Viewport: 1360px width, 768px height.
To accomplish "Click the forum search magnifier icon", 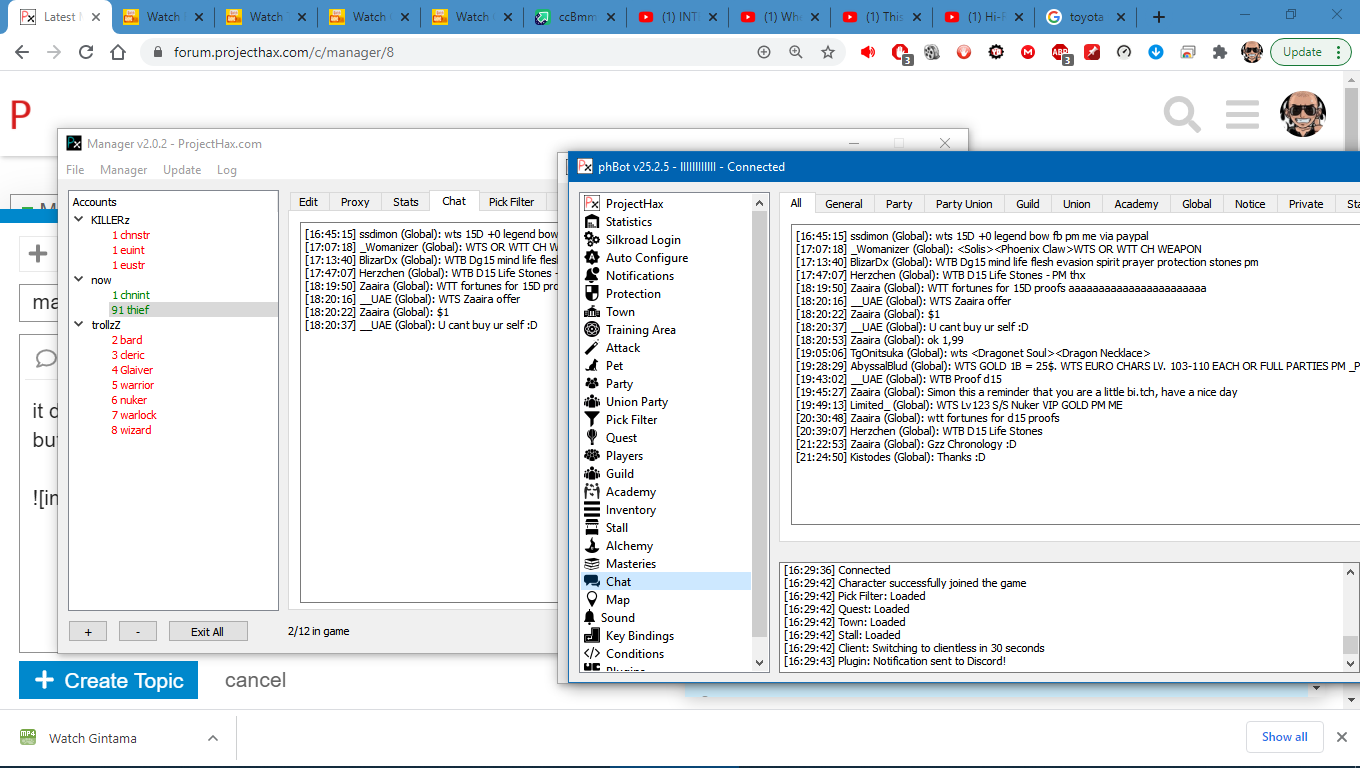I will 1182,115.
